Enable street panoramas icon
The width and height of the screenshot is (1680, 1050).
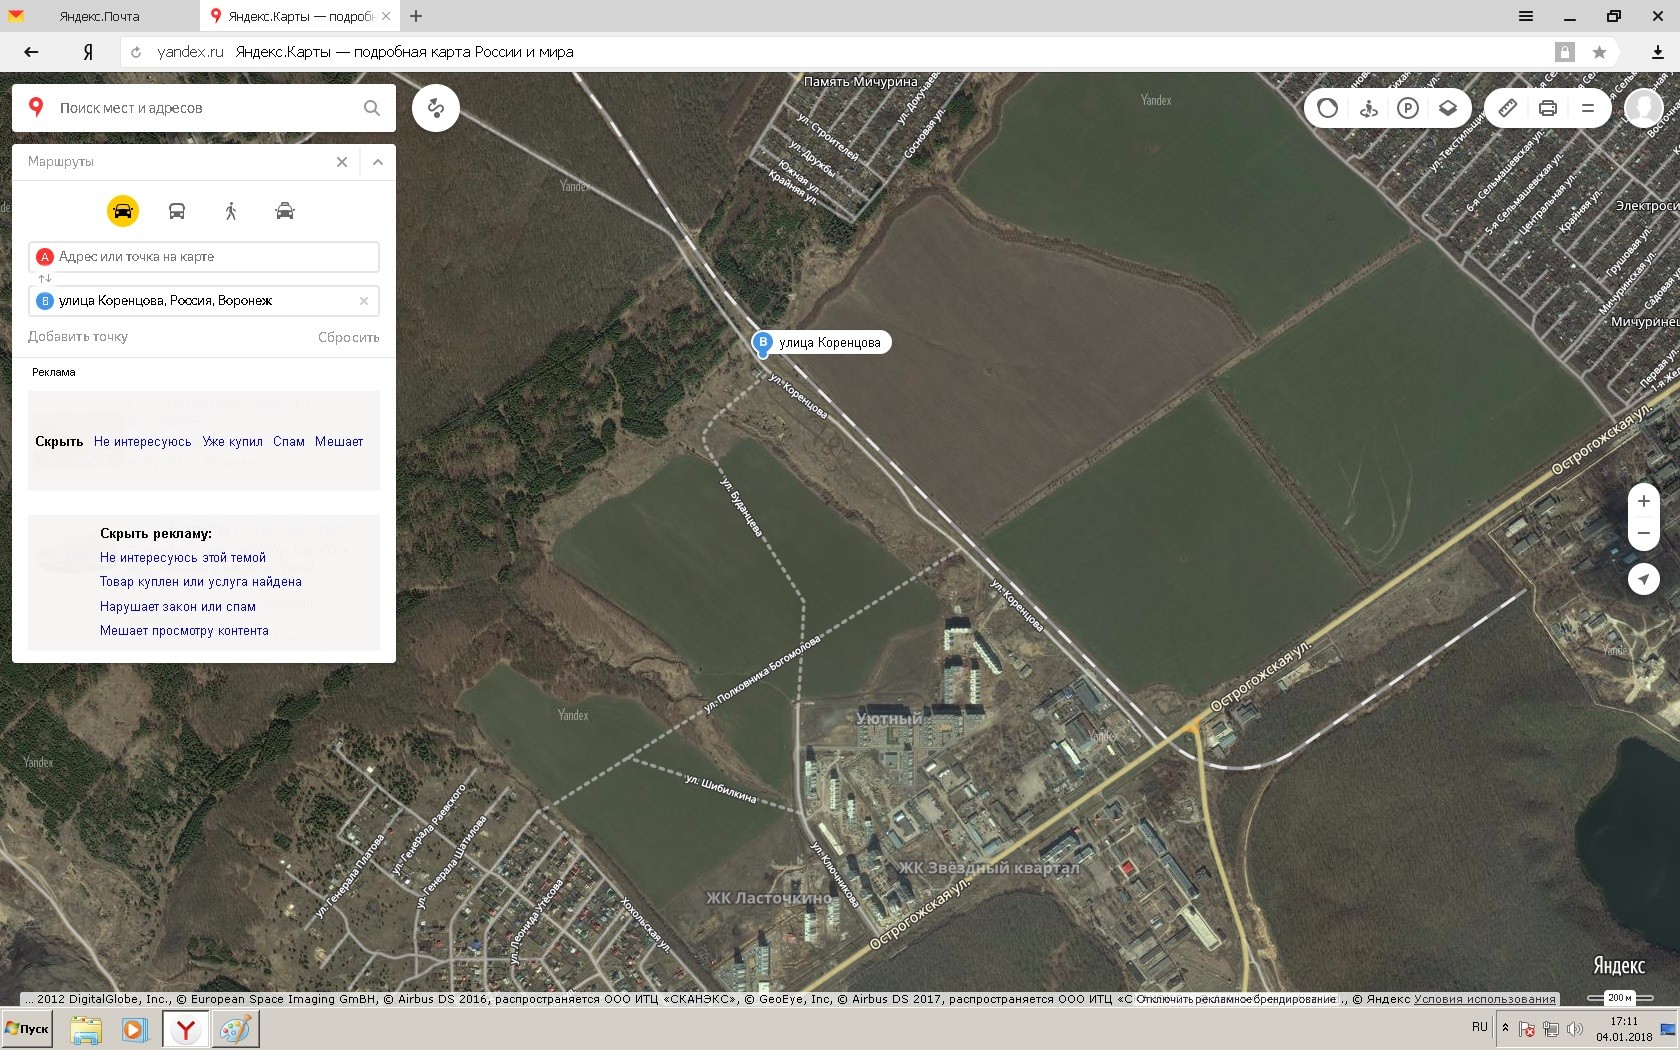pyautogui.click(x=1369, y=108)
